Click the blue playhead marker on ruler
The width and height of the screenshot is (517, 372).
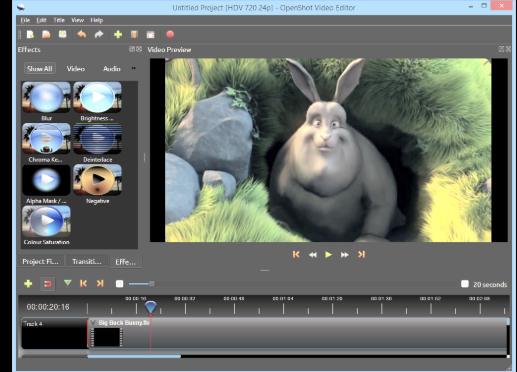point(151,307)
